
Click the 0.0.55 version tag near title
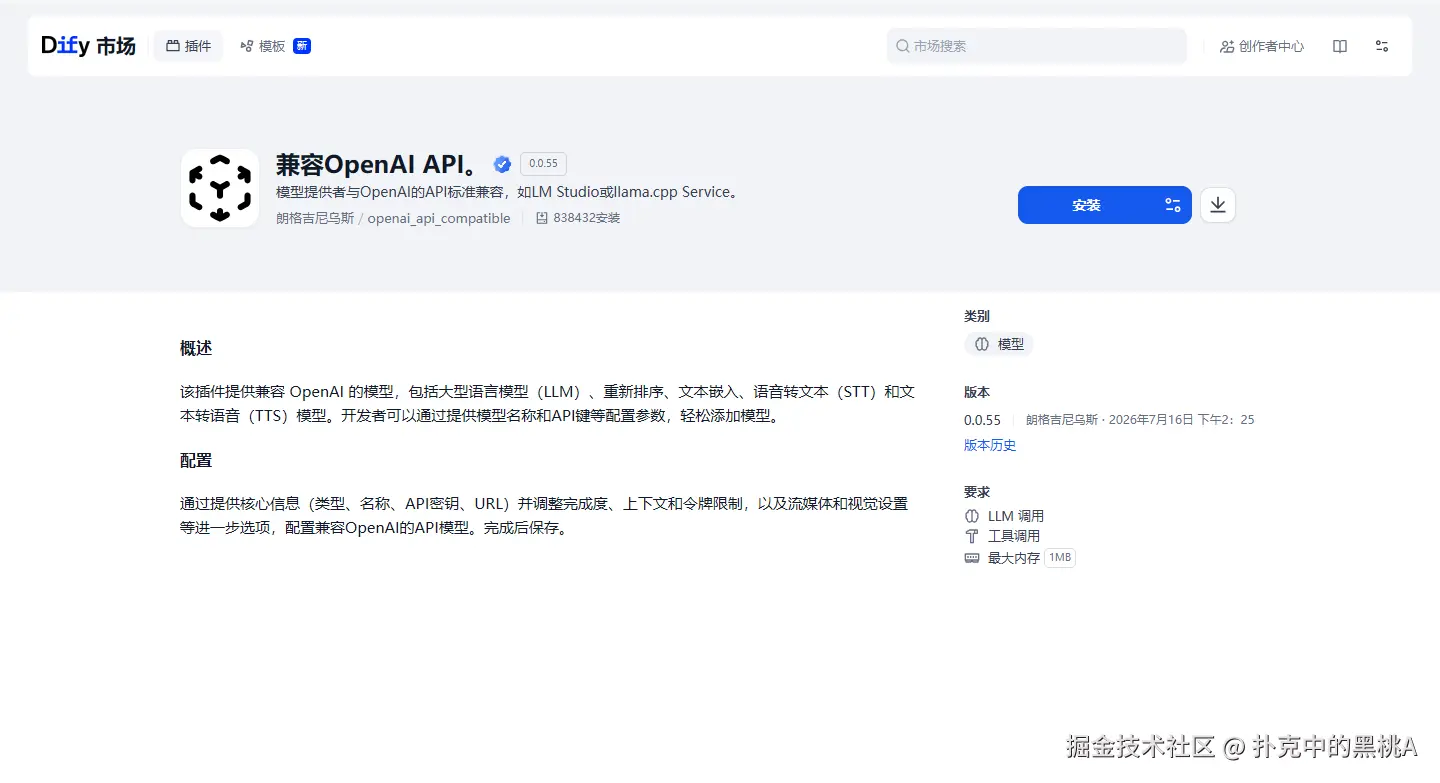(543, 164)
